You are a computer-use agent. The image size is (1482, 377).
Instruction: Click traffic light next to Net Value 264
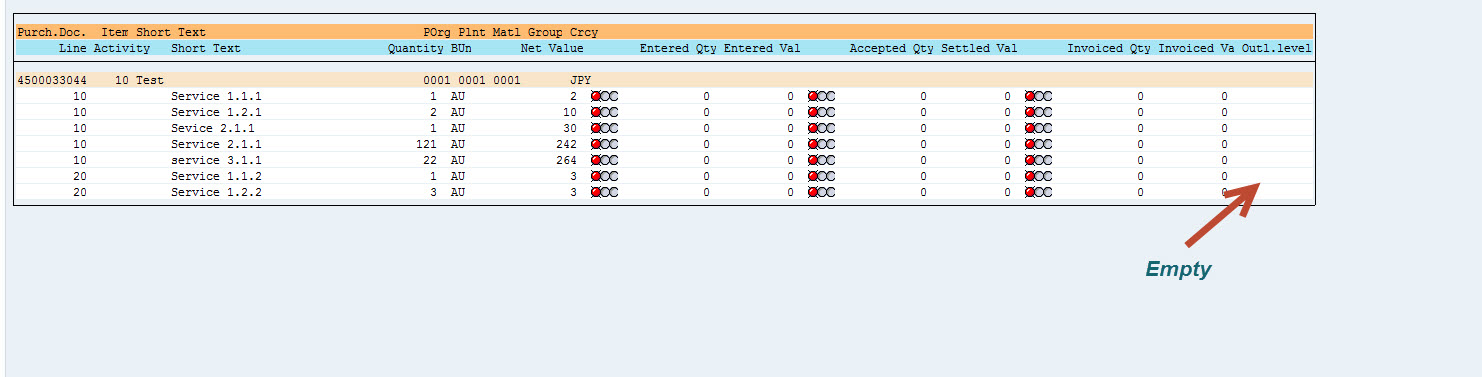point(605,160)
